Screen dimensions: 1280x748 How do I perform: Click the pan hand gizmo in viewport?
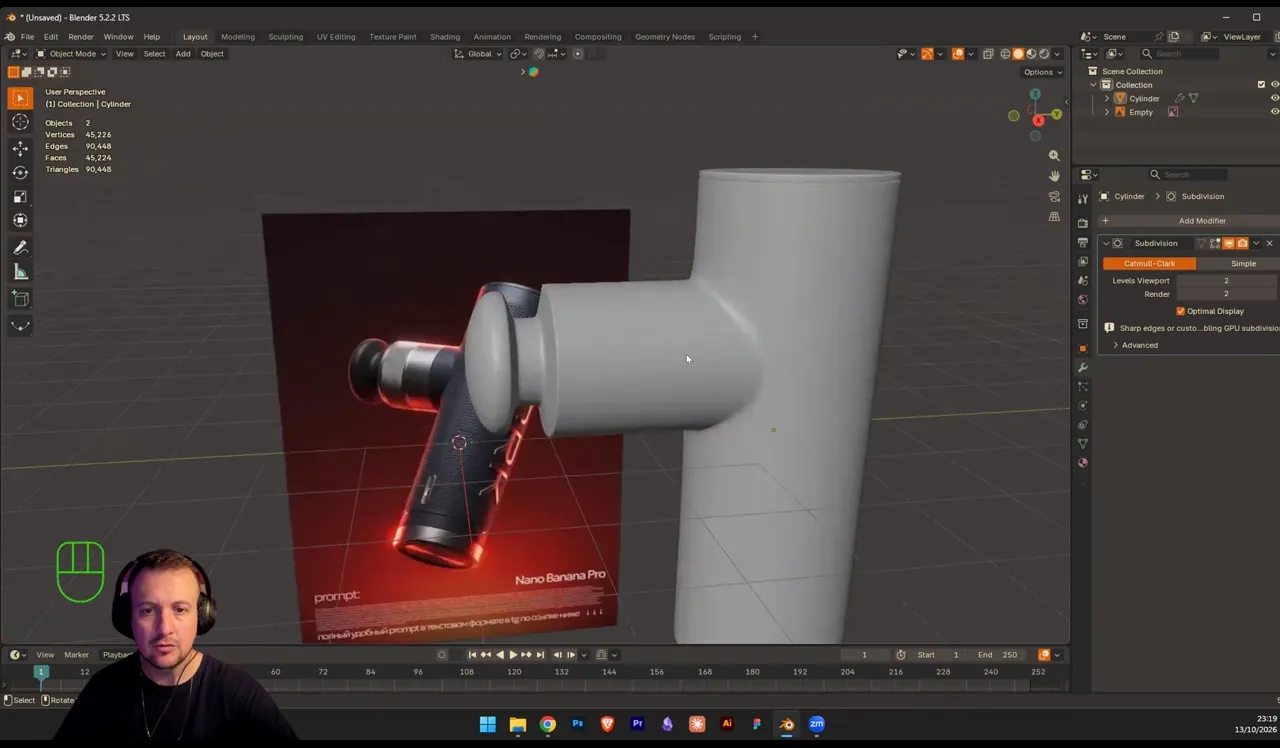1054,176
